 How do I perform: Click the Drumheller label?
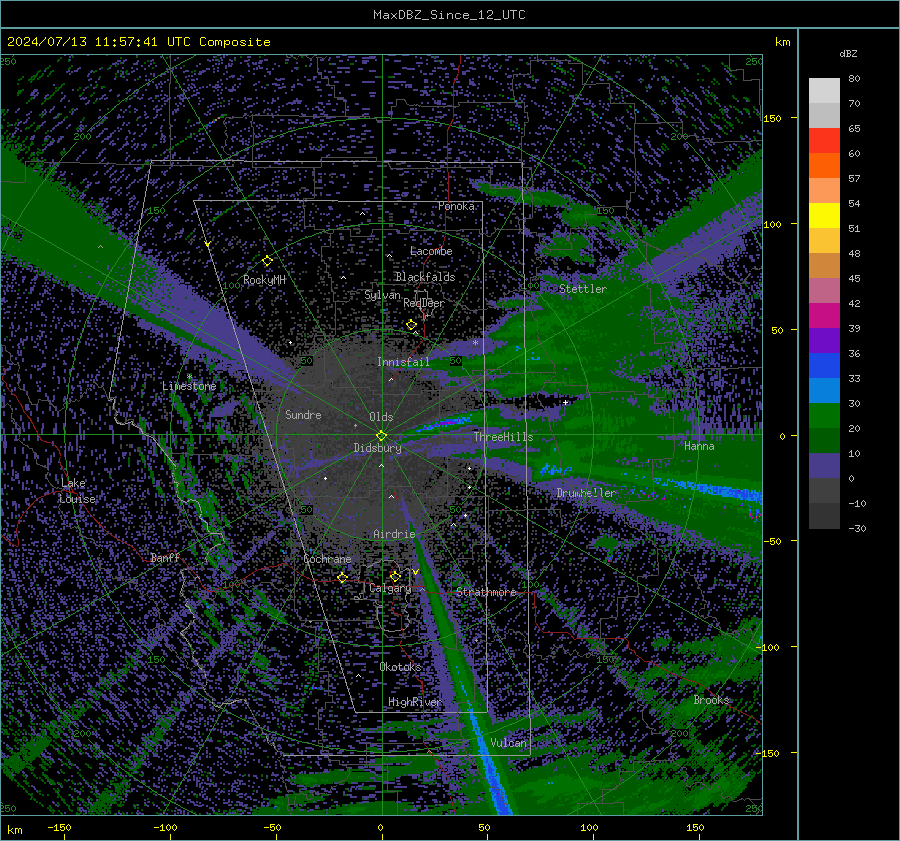click(586, 493)
